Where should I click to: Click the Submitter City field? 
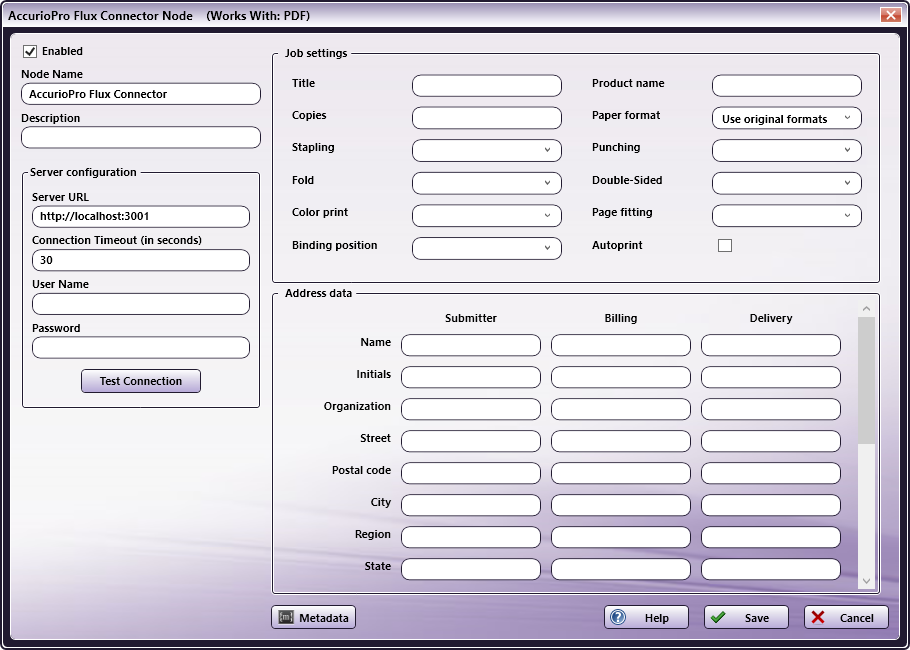click(471, 505)
